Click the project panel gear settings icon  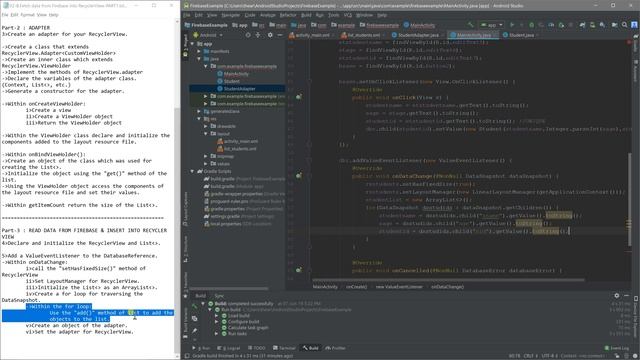coord(270,35)
